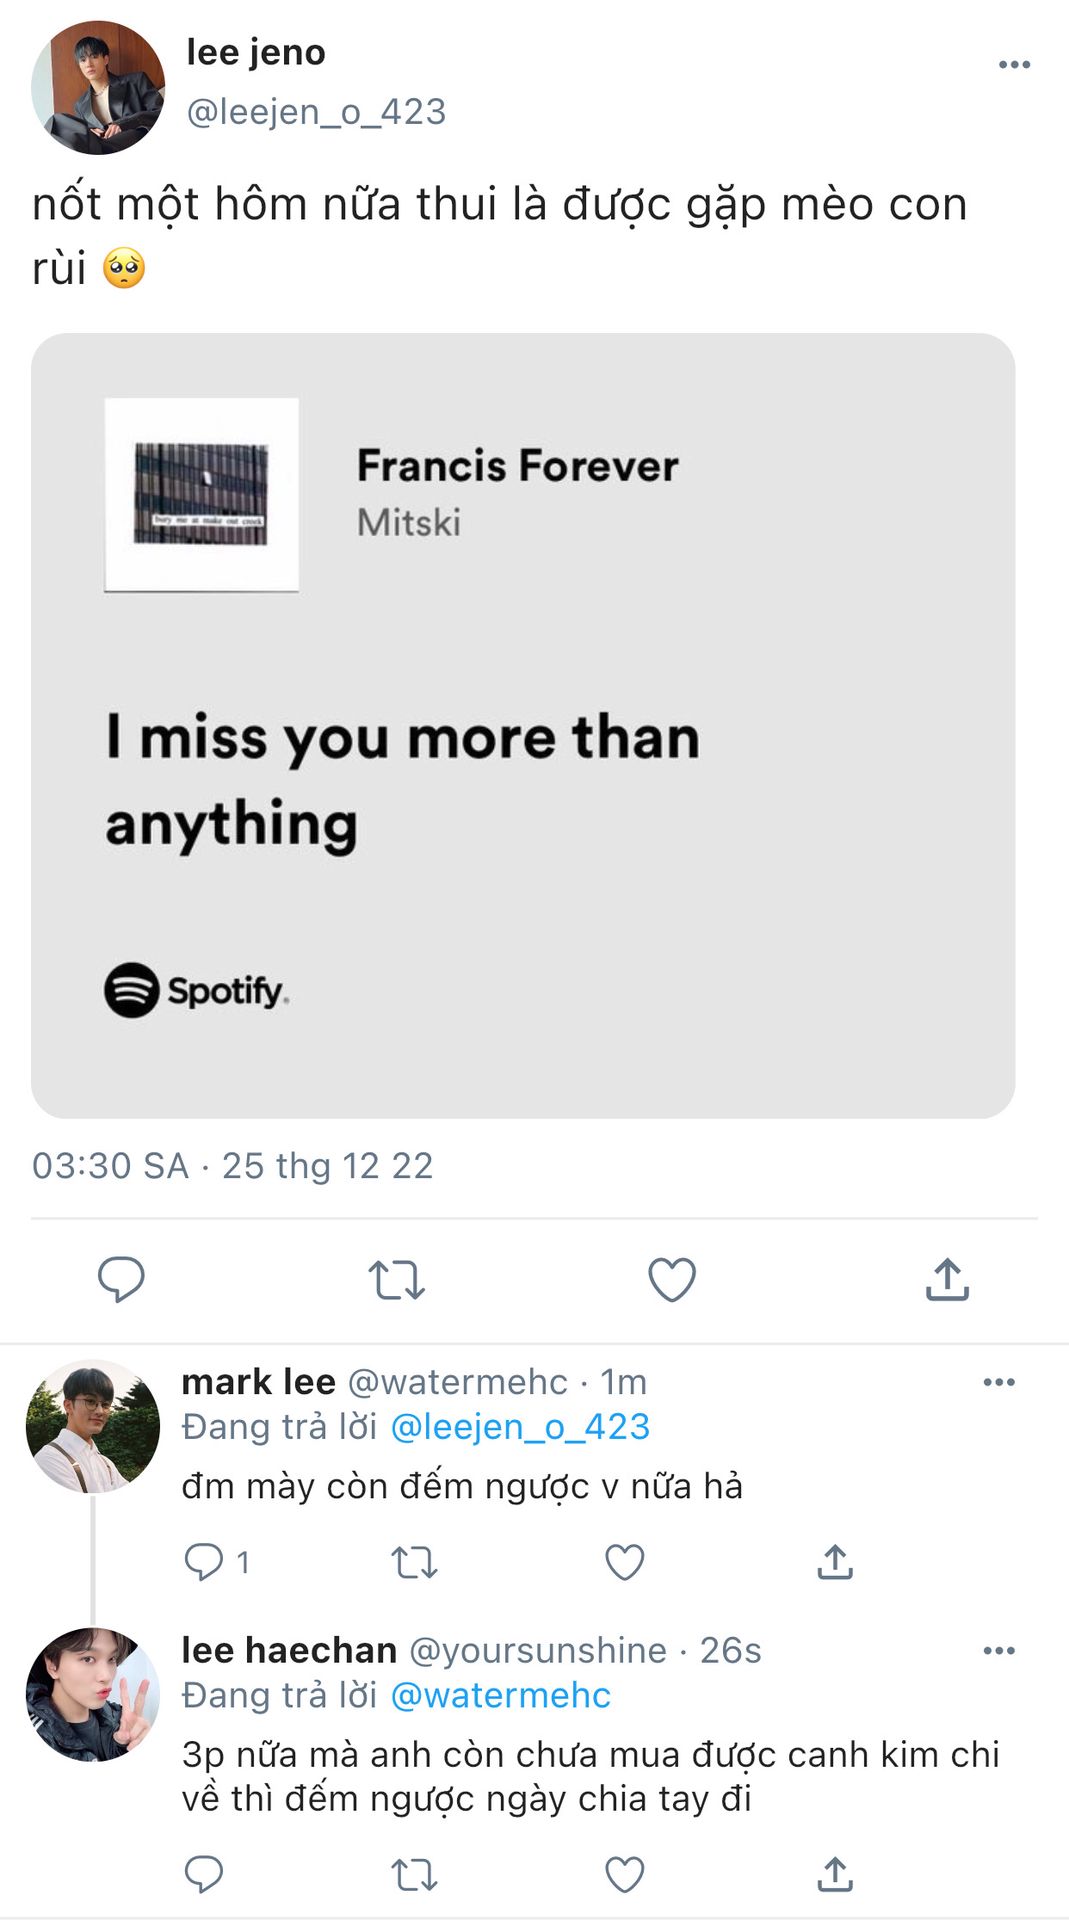Retweet lee jeno's main tweet

click(x=396, y=1279)
